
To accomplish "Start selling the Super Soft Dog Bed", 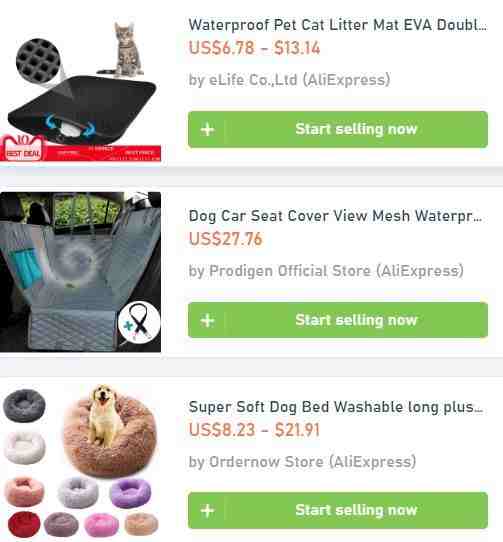I will [x=338, y=511].
